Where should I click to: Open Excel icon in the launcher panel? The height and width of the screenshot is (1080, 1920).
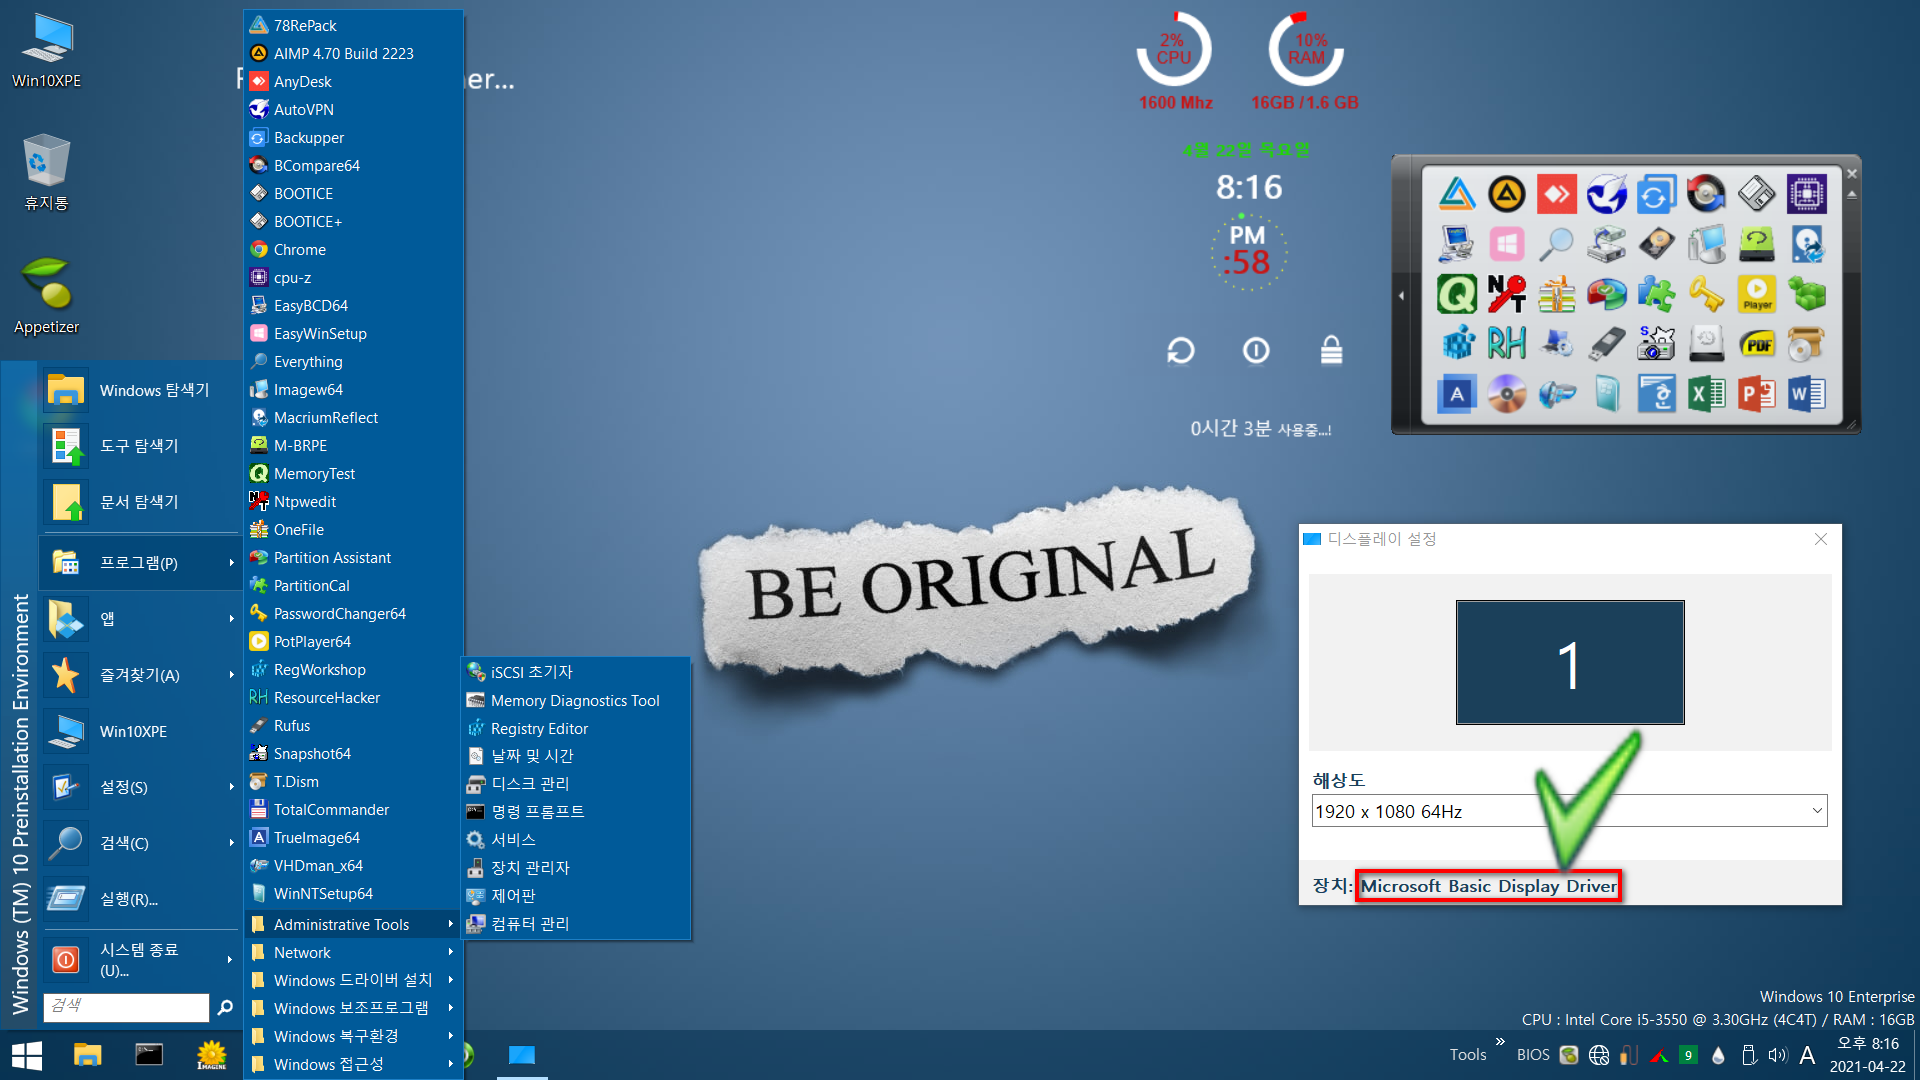[1706, 394]
